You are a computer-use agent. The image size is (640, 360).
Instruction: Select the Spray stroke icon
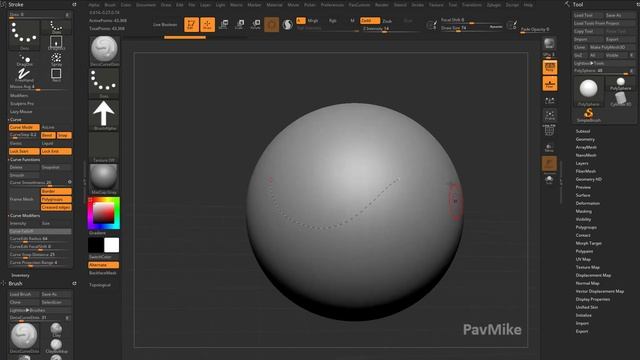click(56, 60)
